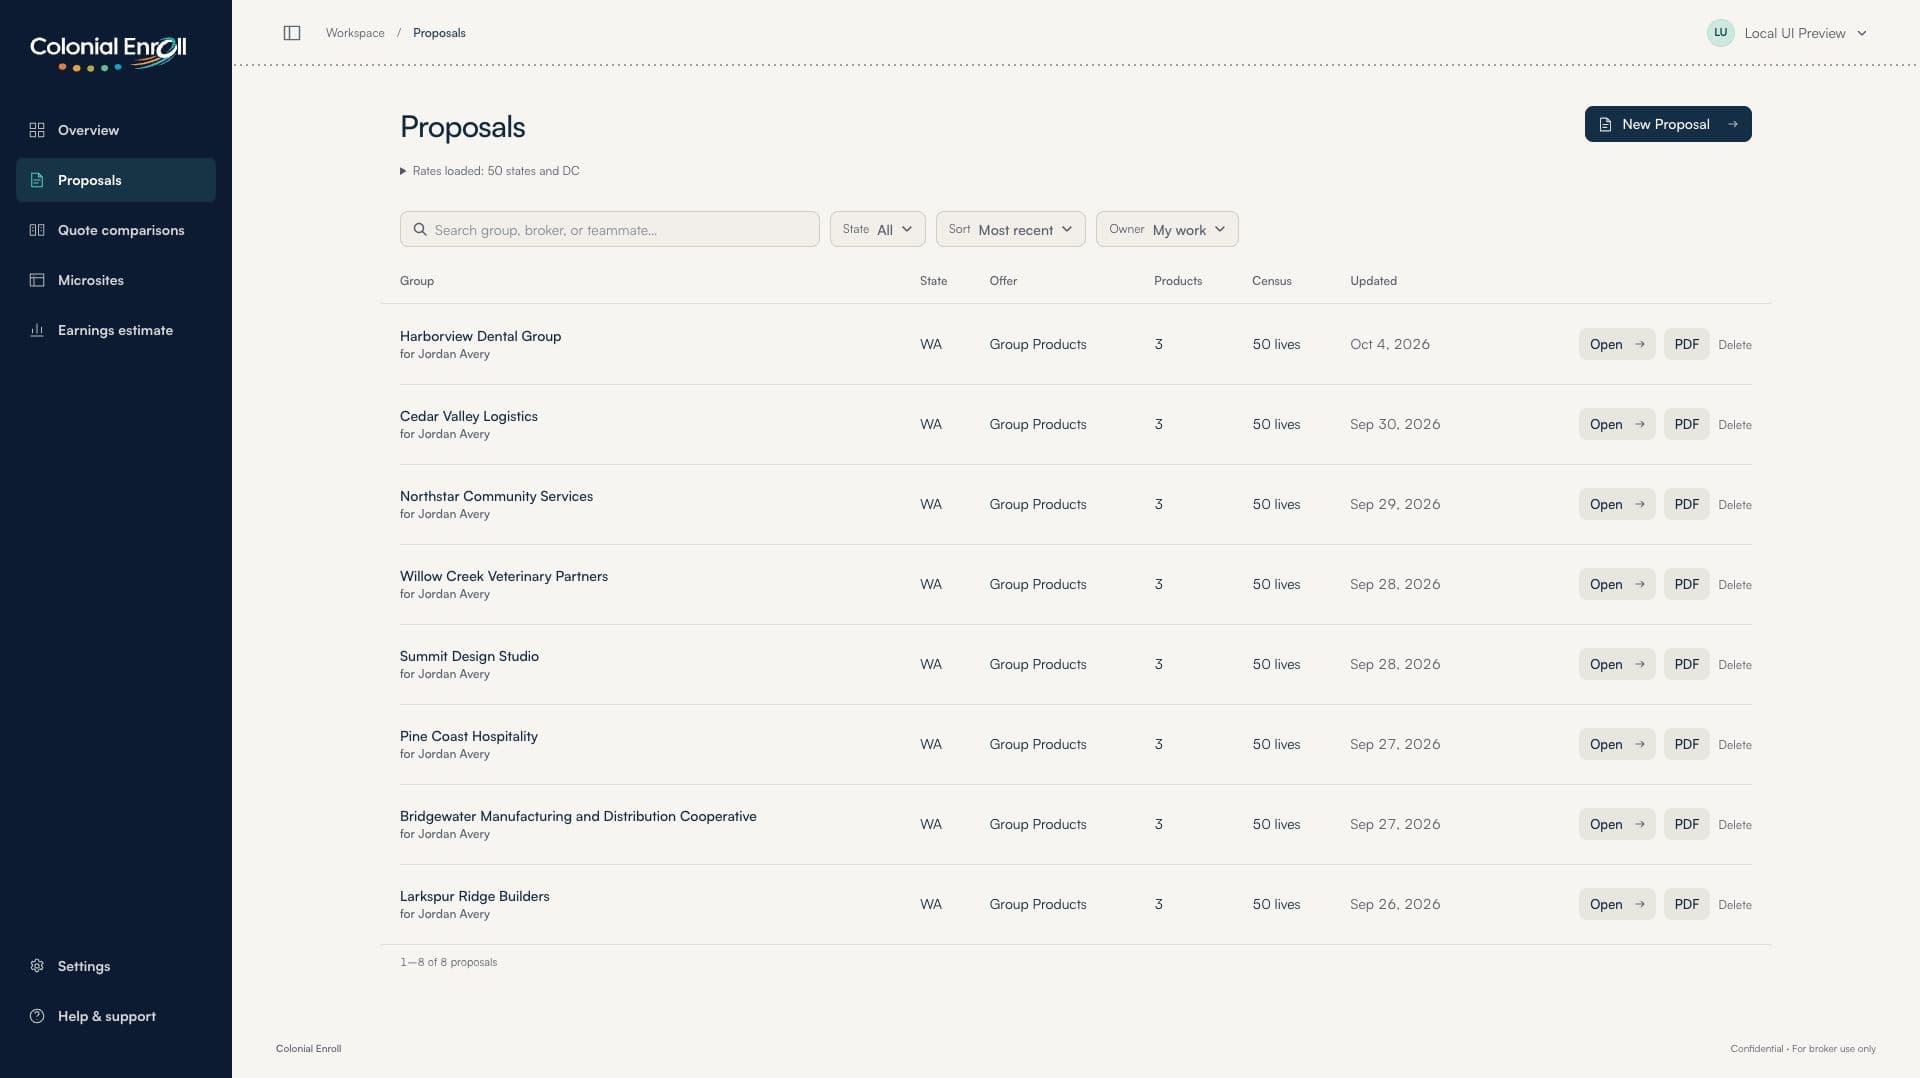This screenshot has height=1078, width=1920.
Task: Download PDF for Harborview Dental Group
Action: pos(1686,344)
